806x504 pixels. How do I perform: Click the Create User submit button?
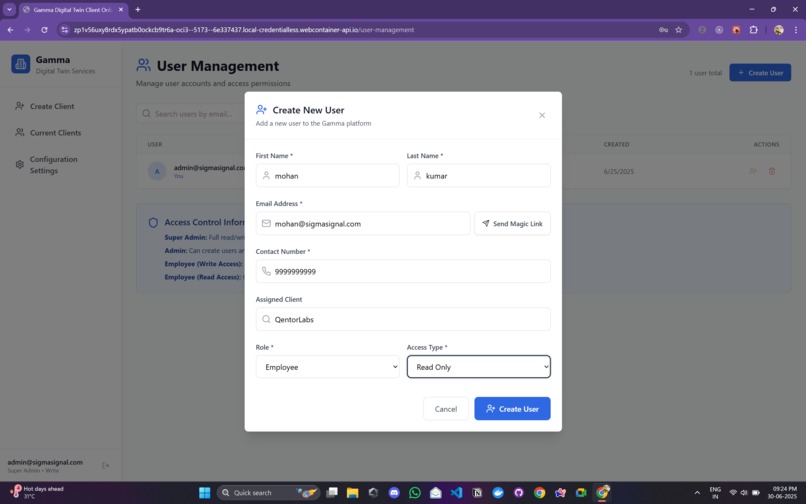(x=512, y=408)
